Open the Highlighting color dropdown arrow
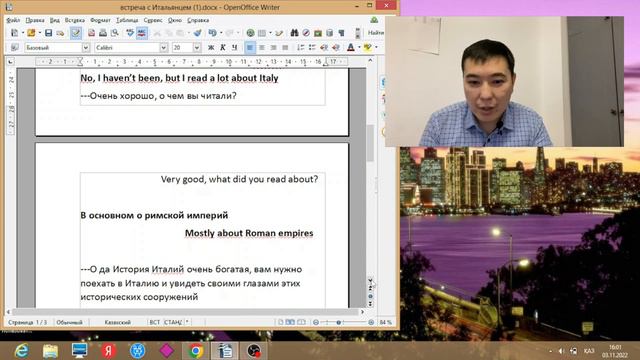640x360 pixels. point(376,48)
